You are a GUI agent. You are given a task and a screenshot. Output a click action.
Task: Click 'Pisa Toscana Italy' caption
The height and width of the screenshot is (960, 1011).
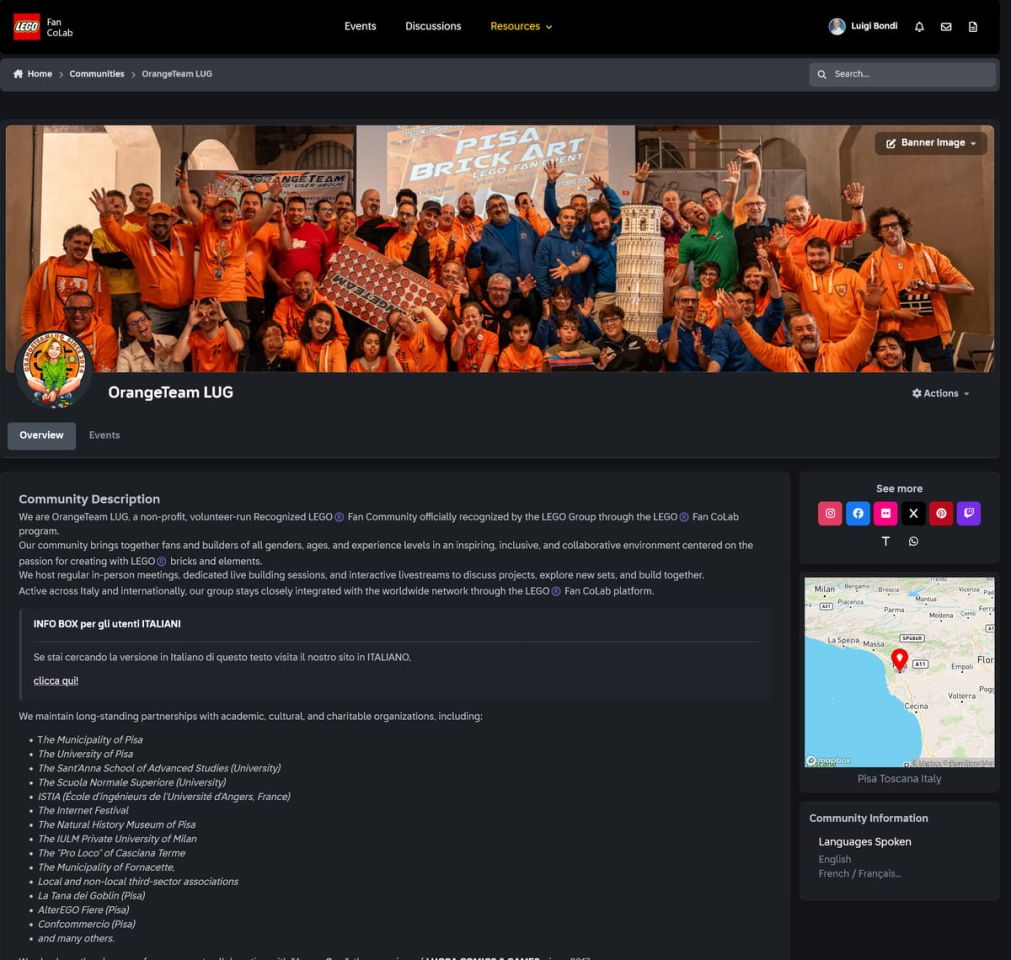pos(899,779)
